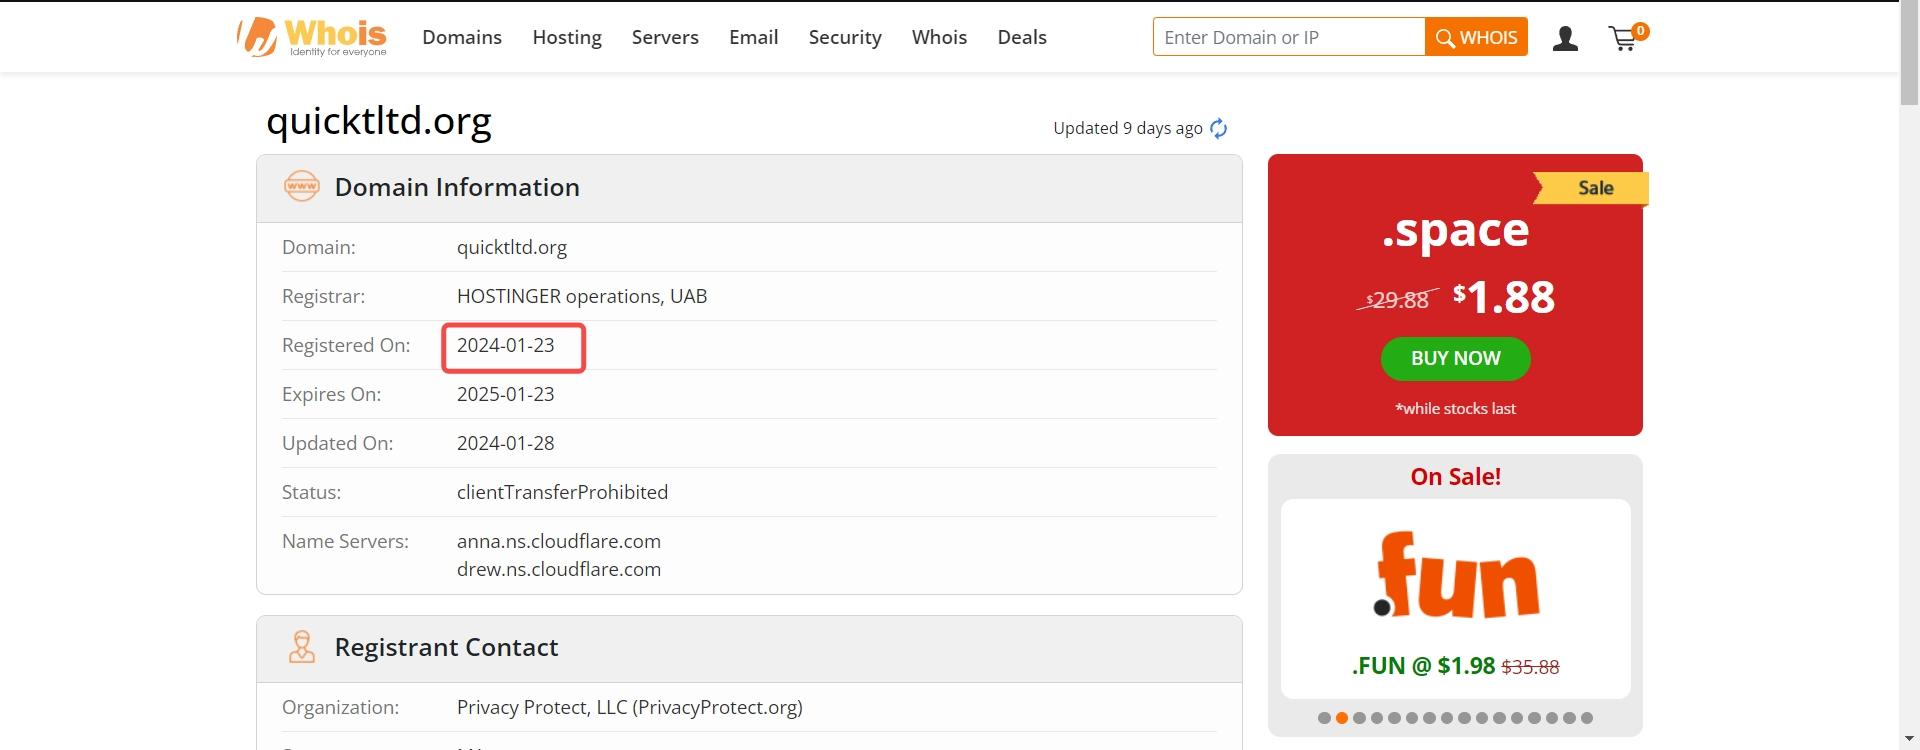Viewport: 1920px width, 750px height.
Task: Click the On Sale! heading
Action: pos(1455,476)
